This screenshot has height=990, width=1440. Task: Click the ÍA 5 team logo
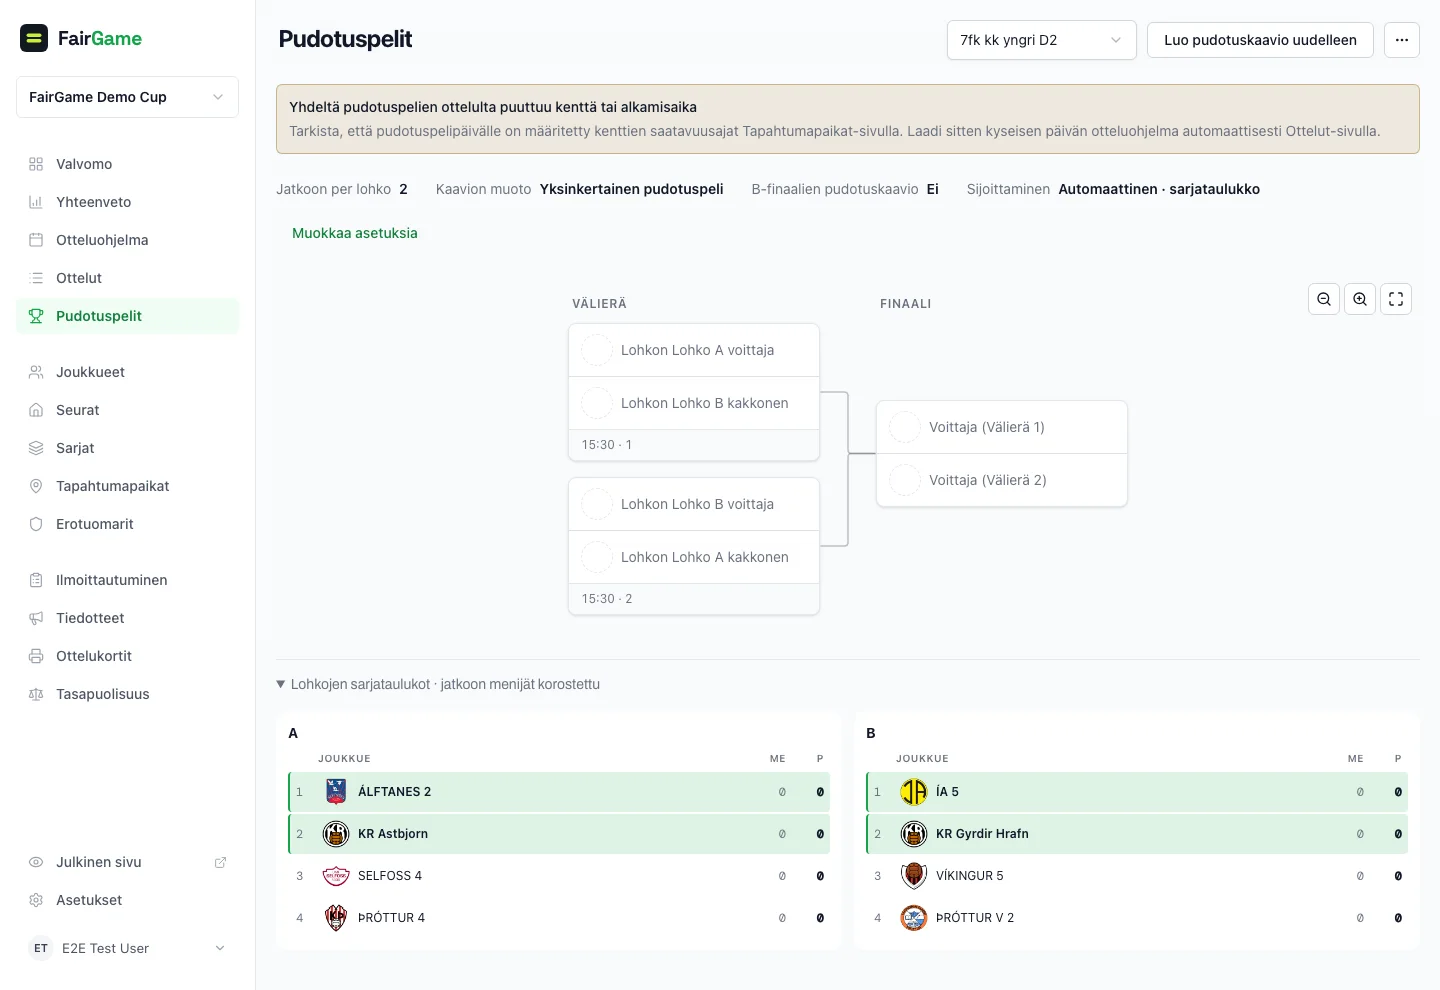(x=914, y=792)
